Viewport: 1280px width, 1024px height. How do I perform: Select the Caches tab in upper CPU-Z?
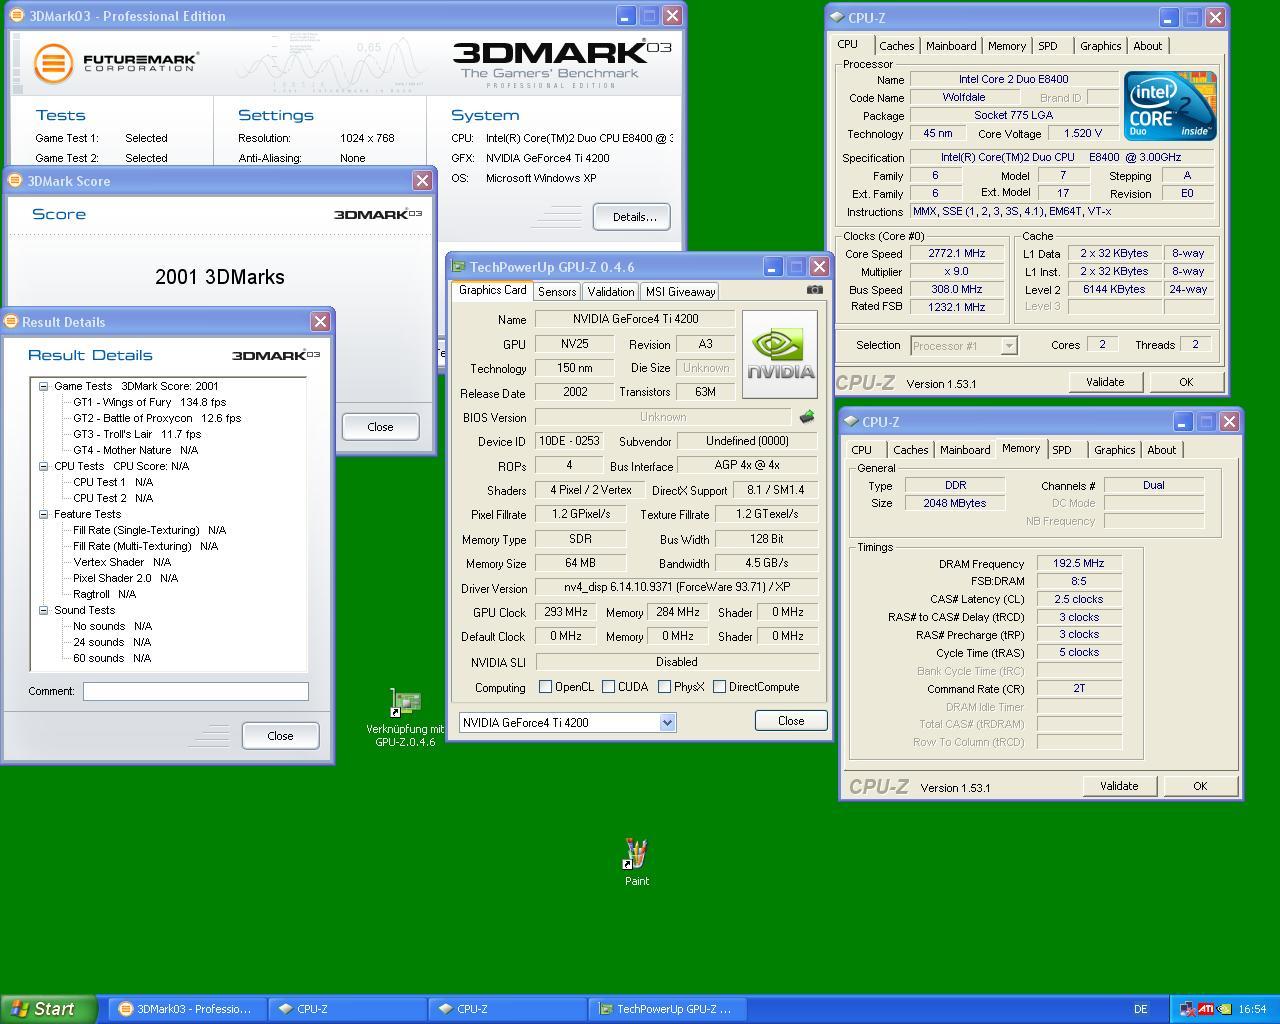coord(896,46)
